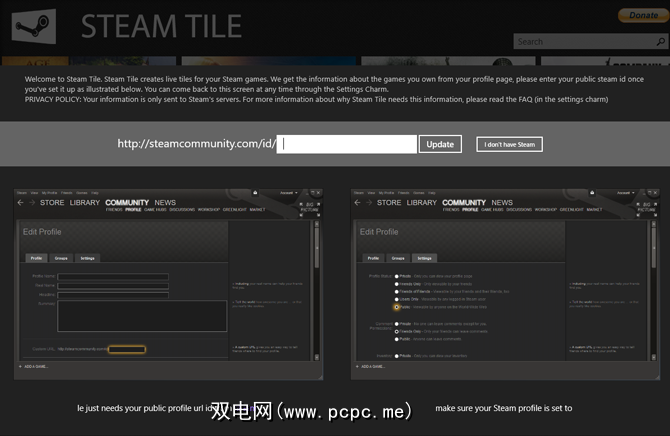Click forward arrow in right Steam screenshot
This screenshot has width=670, height=436.
369,203
